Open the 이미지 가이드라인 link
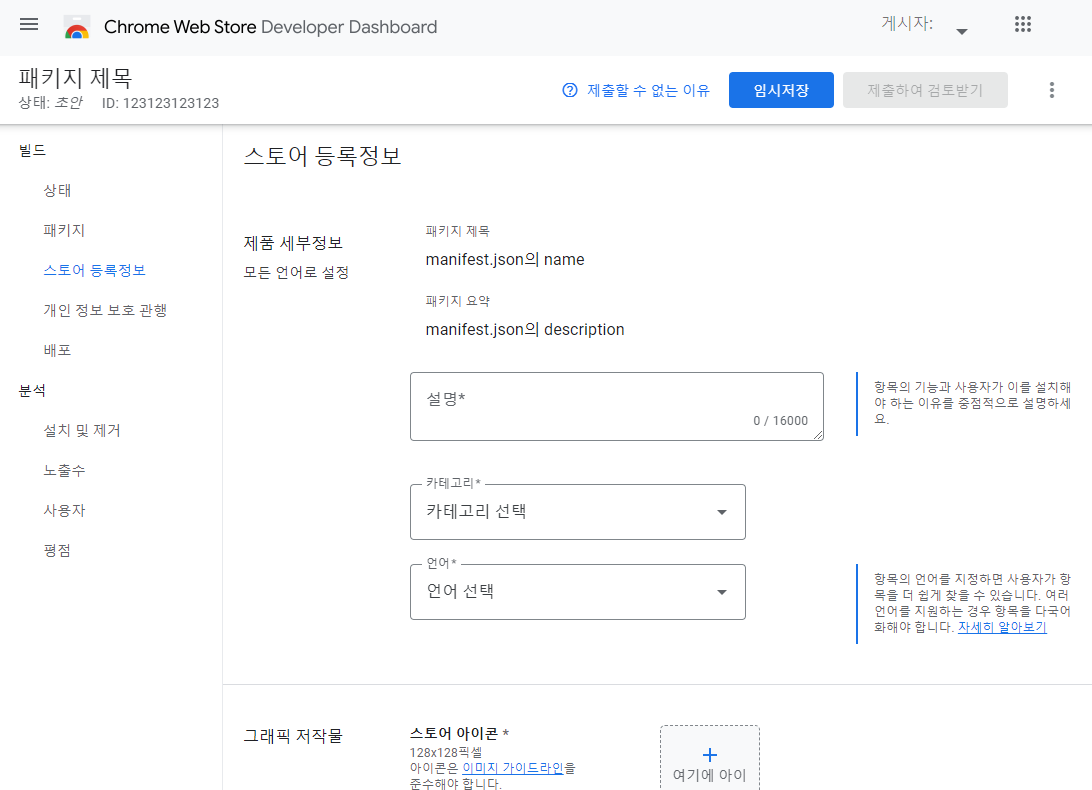The height and width of the screenshot is (790, 1092). click(513, 768)
